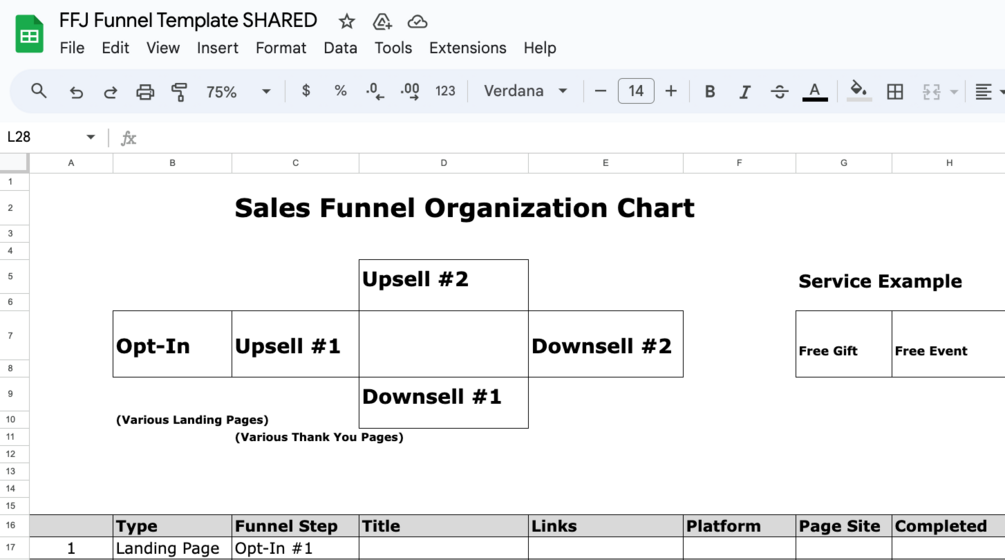Click the cloud document status icon

[418, 21]
